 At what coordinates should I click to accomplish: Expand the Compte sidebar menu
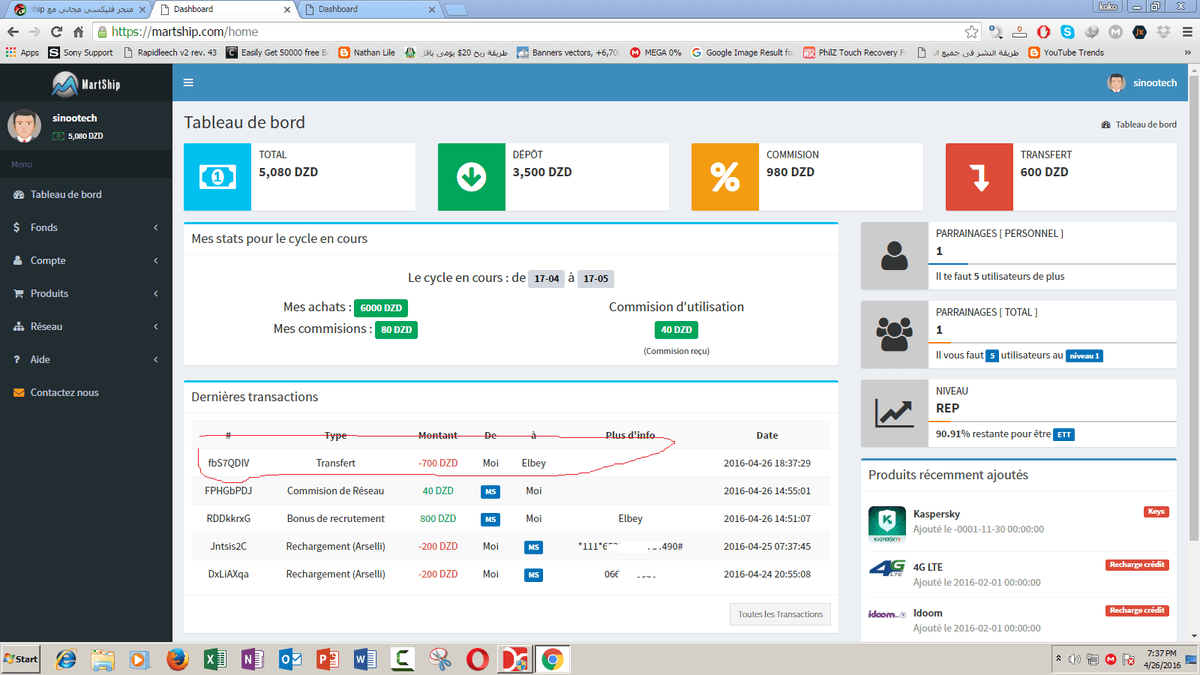click(x=48, y=261)
